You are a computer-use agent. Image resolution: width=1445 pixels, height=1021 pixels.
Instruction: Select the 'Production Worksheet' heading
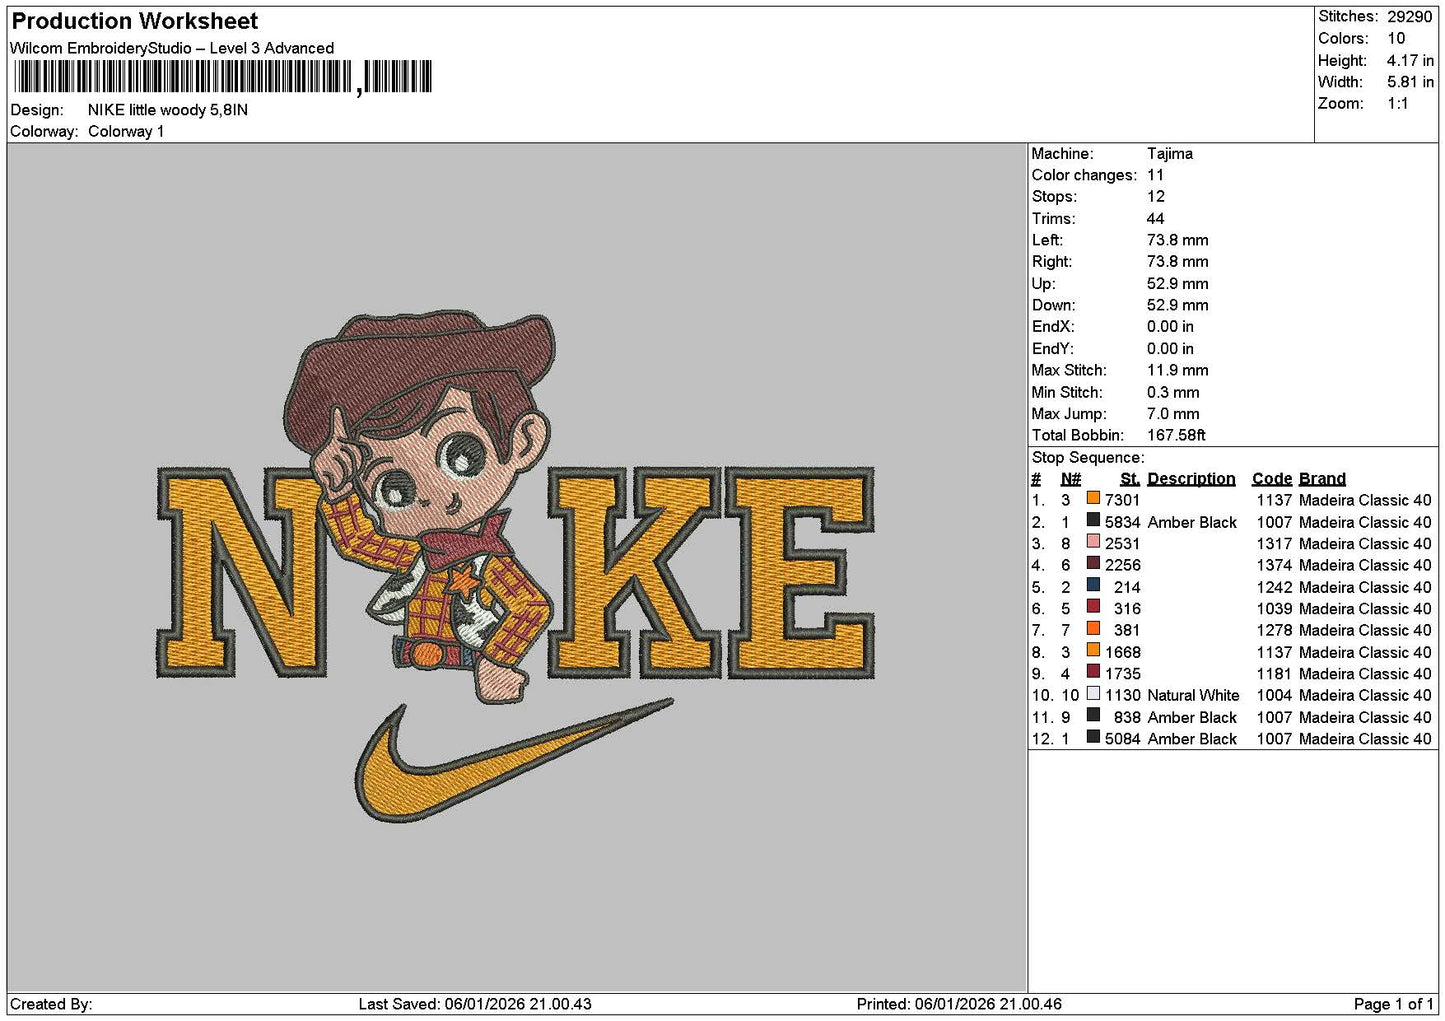[134, 21]
